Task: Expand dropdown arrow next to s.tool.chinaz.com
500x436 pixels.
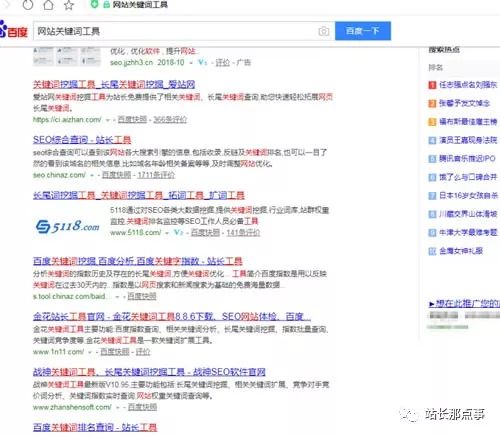Action: pos(117,296)
